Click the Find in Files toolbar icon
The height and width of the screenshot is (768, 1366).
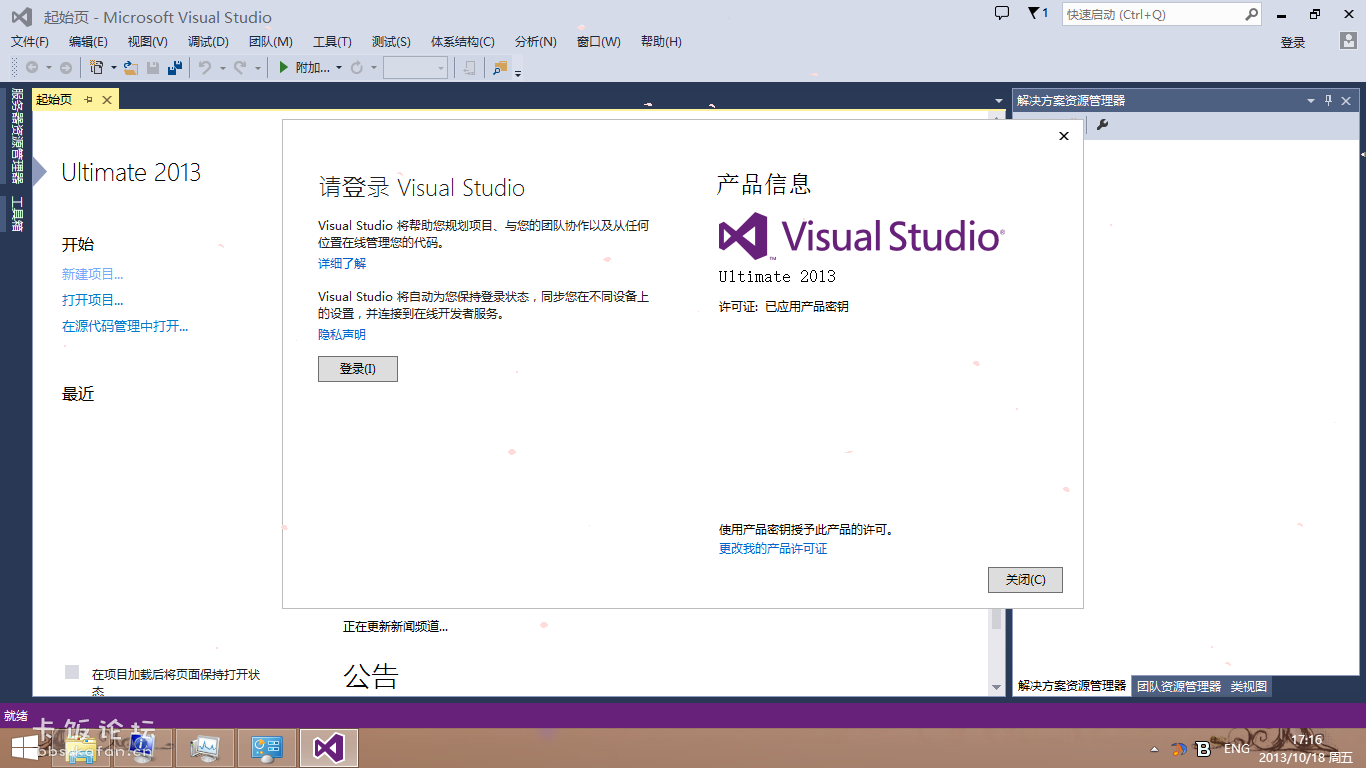pyautogui.click(x=500, y=68)
